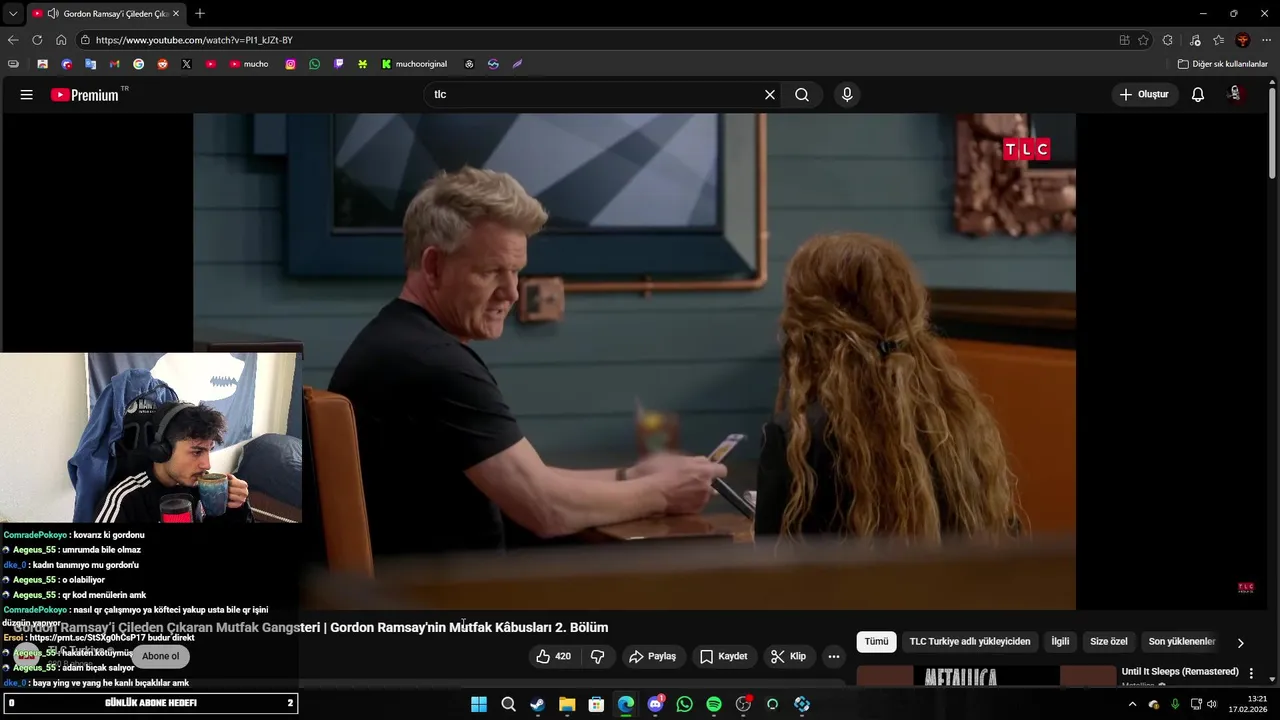This screenshot has width=1280, height=720.
Task: Save video using Kaydet button
Action: coord(724,657)
